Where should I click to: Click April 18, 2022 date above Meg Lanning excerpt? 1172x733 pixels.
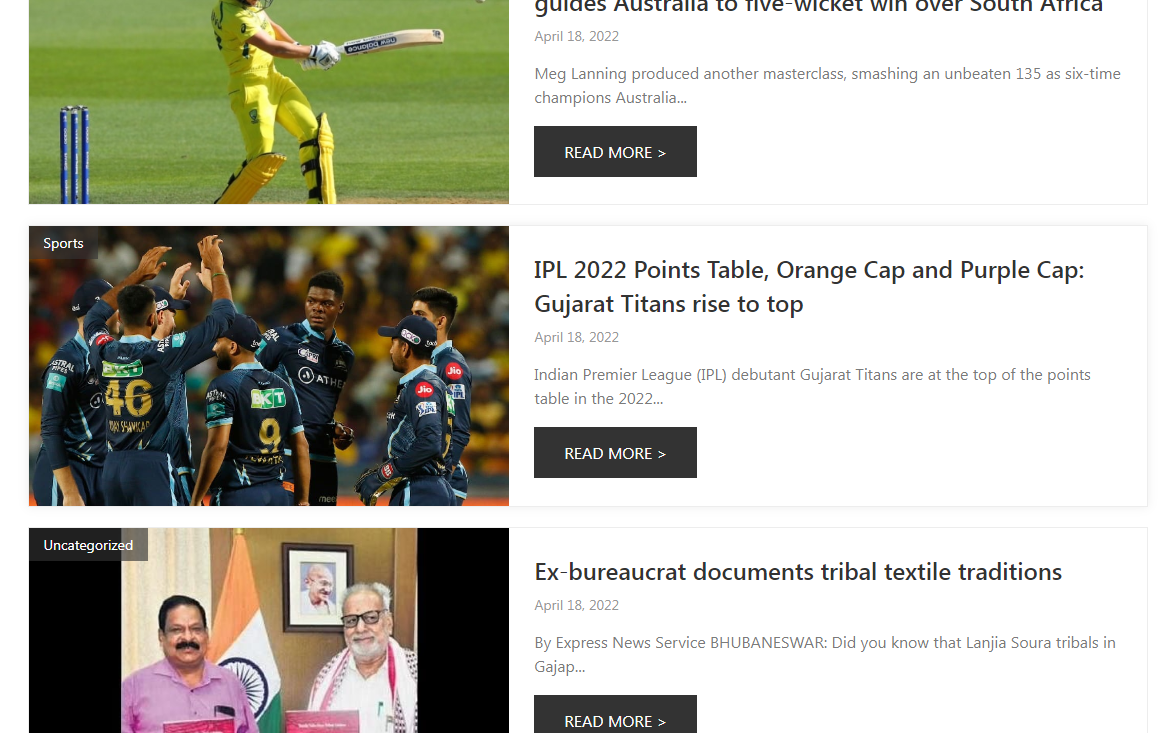576,36
